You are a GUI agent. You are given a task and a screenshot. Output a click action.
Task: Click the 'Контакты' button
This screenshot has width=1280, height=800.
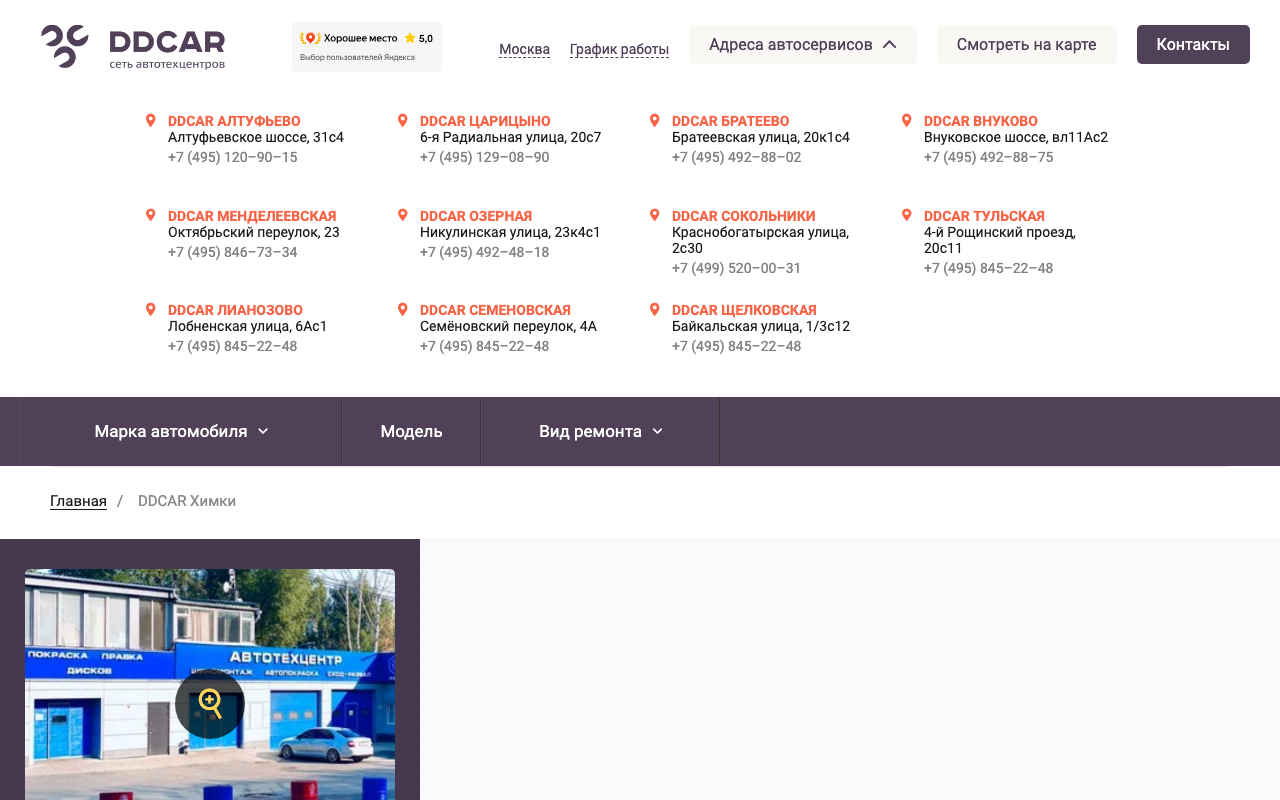click(x=1193, y=45)
